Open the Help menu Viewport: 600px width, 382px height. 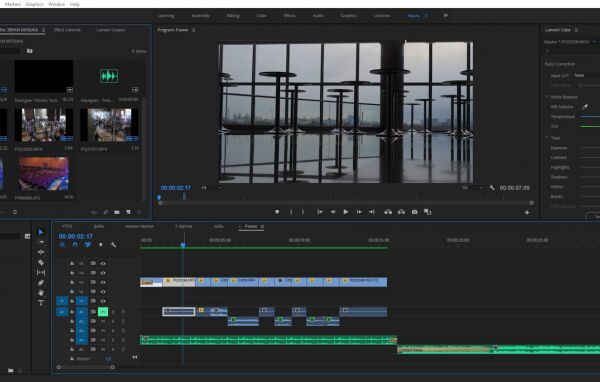(75, 4)
